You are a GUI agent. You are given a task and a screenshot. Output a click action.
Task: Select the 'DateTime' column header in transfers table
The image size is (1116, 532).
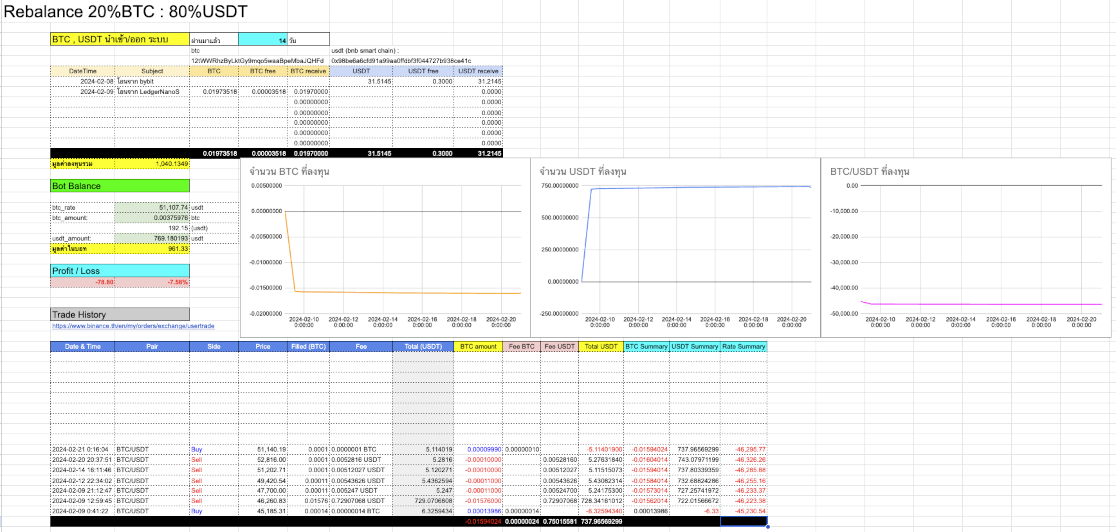coord(83,71)
